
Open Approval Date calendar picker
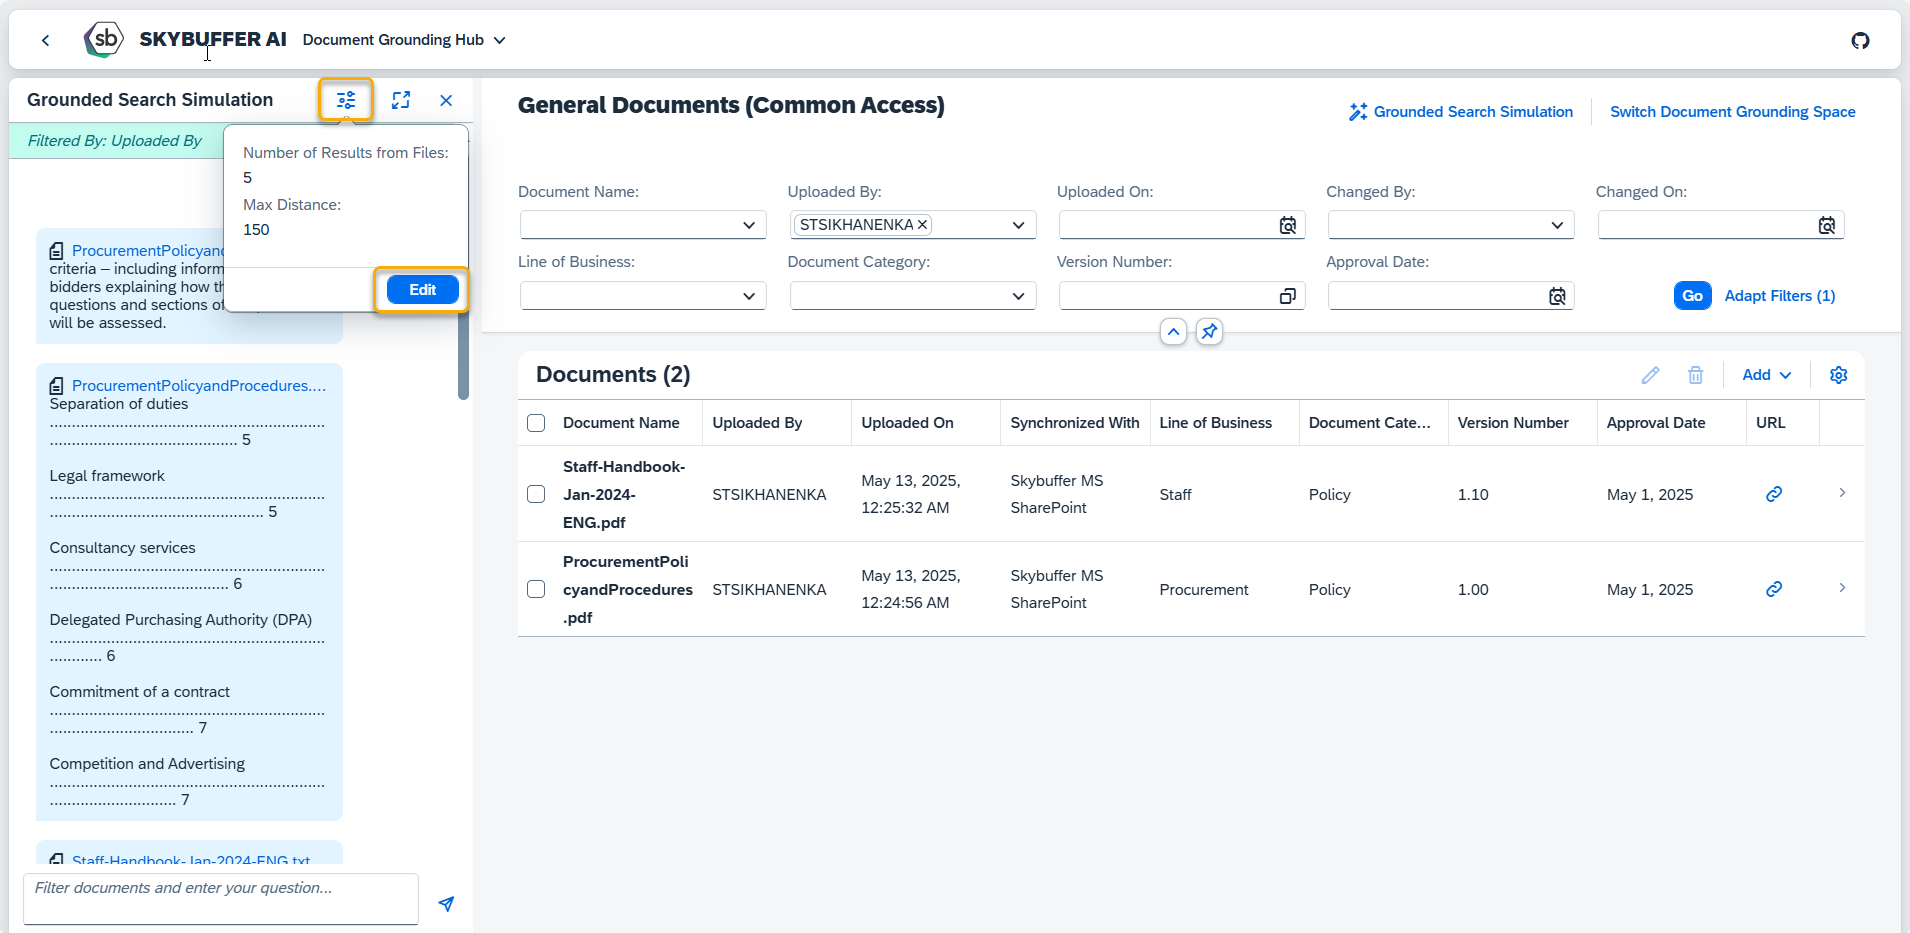coord(1557,296)
